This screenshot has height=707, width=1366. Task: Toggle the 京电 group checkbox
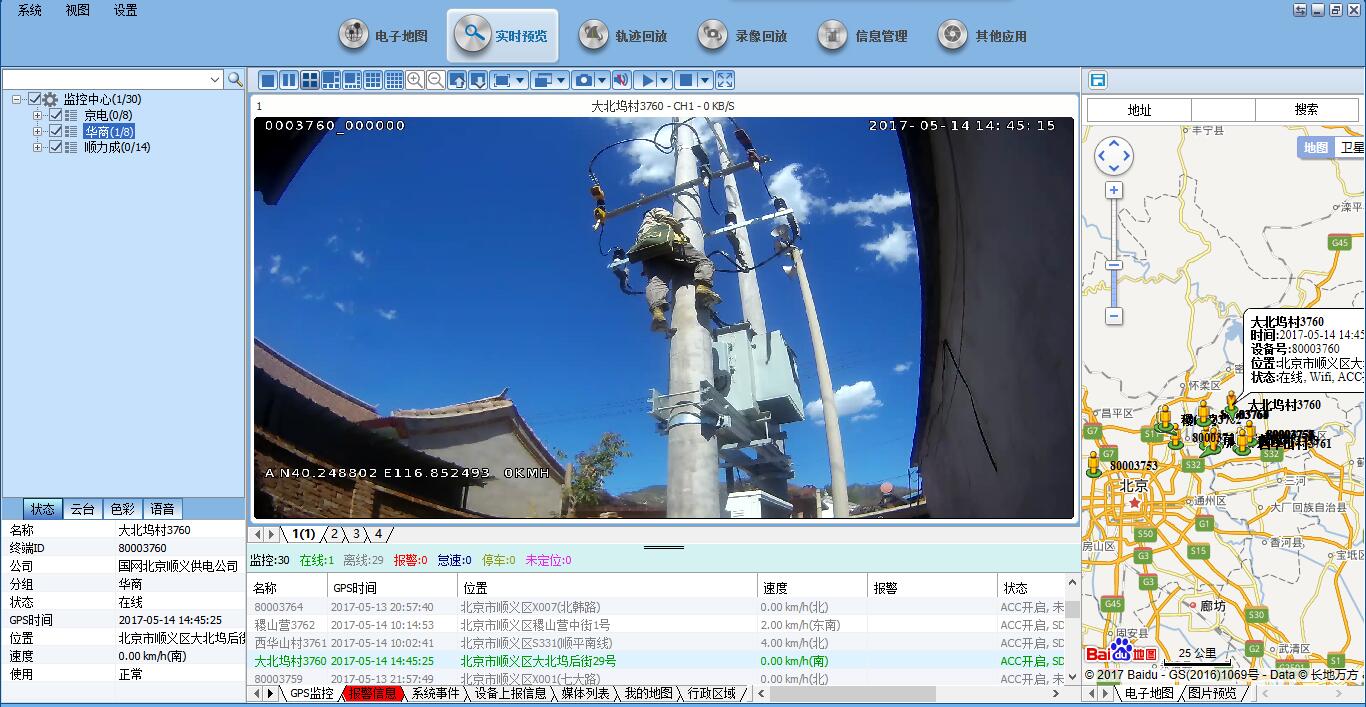point(55,115)
